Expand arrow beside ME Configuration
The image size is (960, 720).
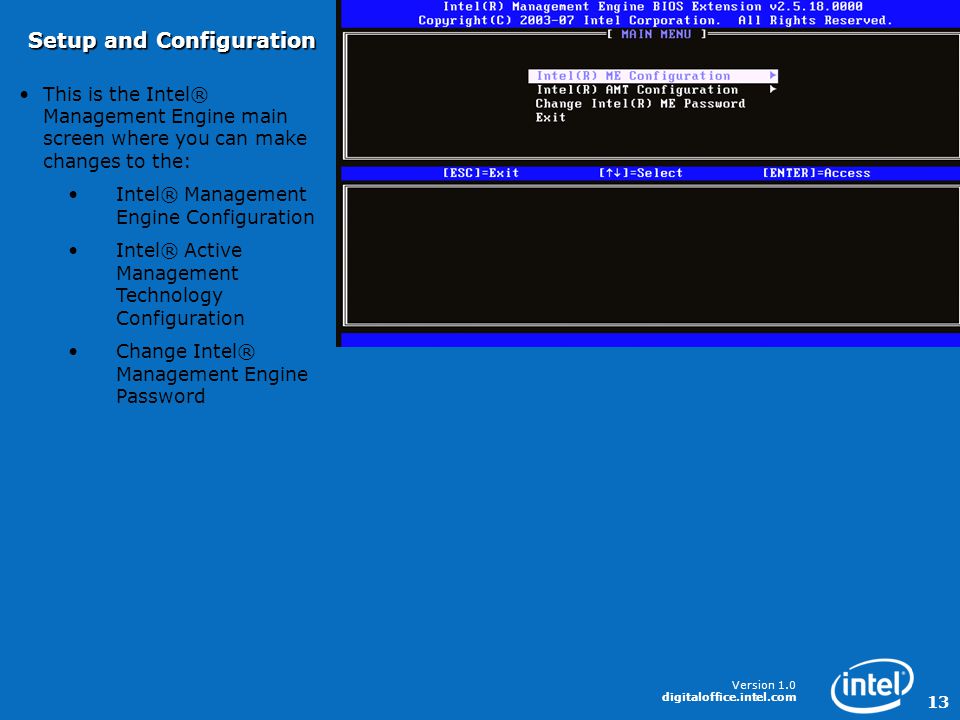point(773,75)
